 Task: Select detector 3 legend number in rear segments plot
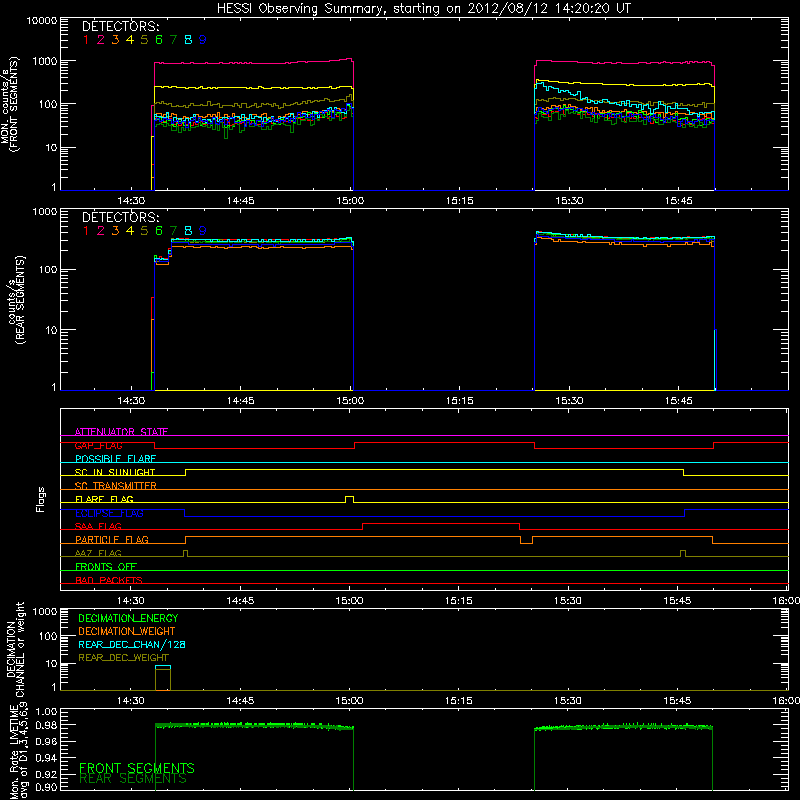pos(115,231)
